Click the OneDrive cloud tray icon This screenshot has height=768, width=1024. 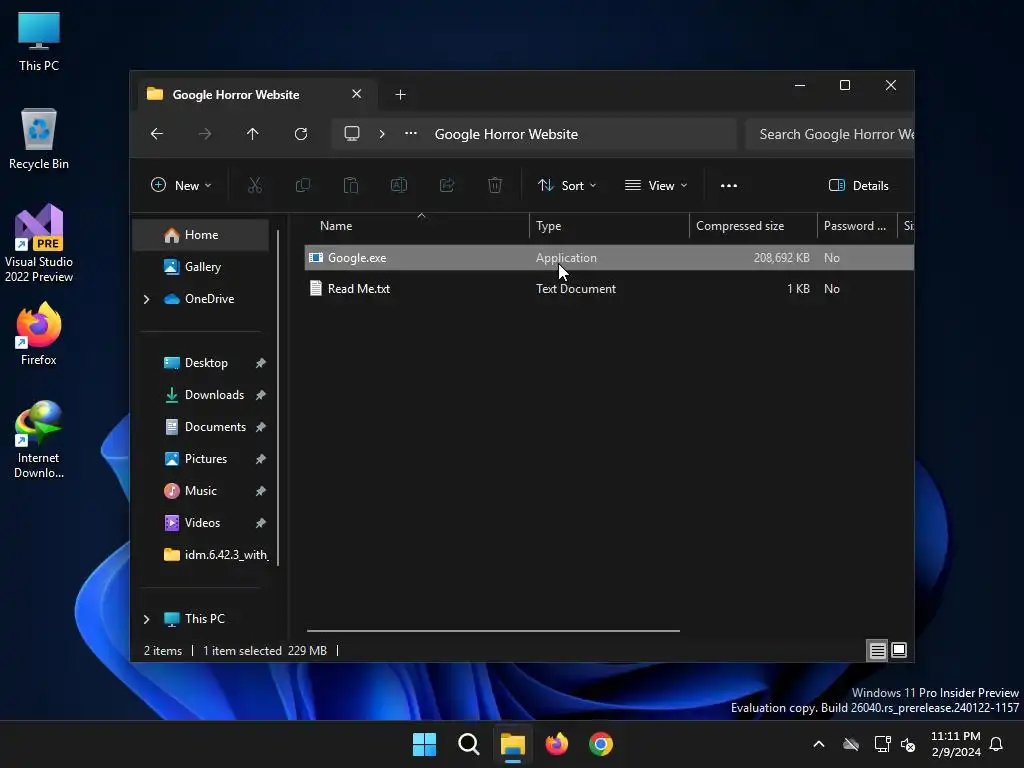tap(851, 744)
